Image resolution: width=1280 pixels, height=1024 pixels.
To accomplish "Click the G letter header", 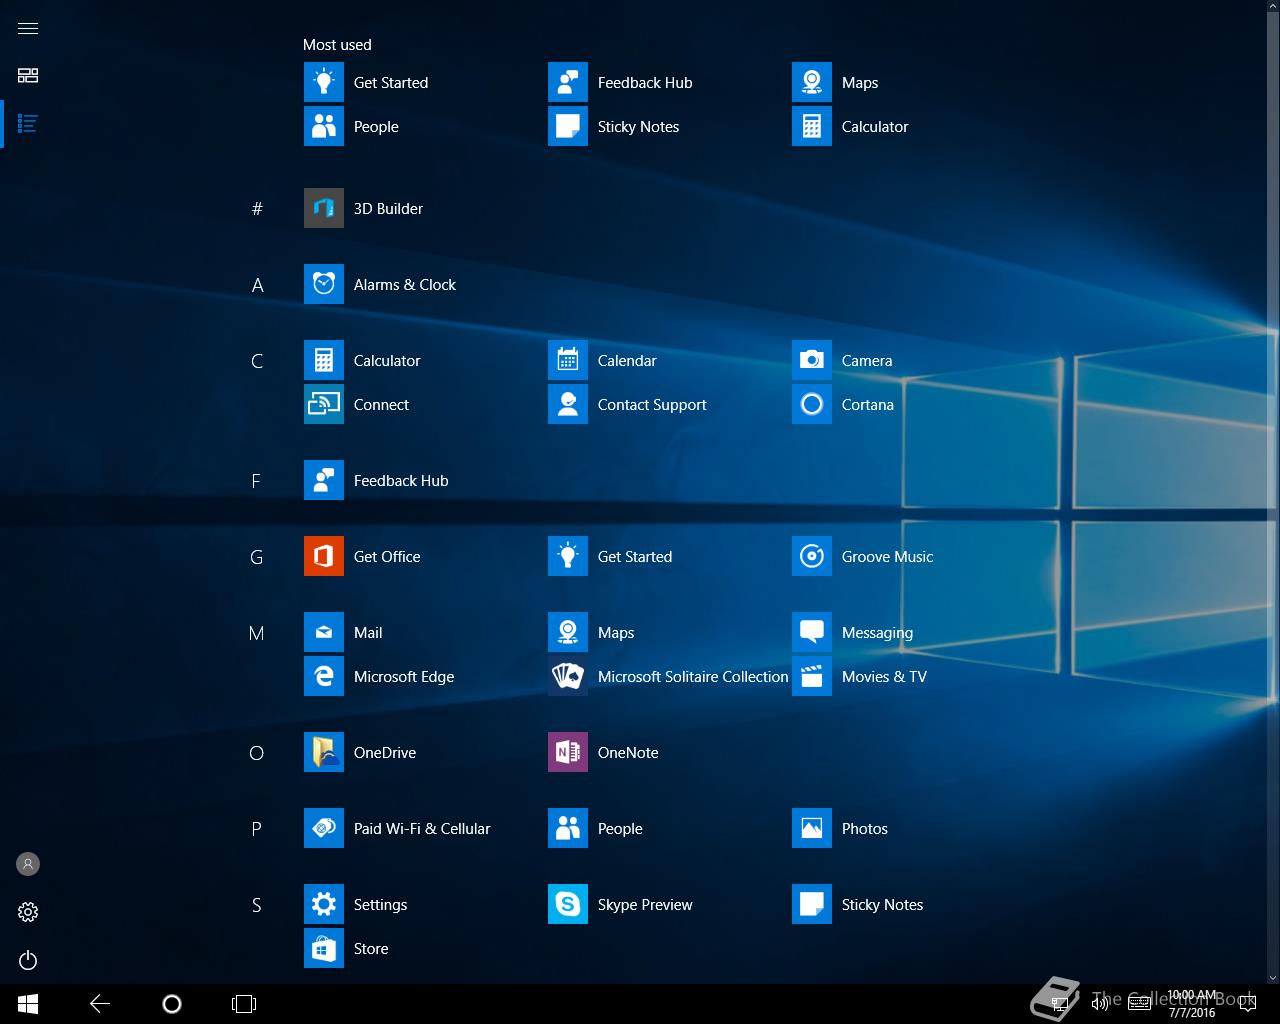I will pyautogui.click(x=257, y=557).
